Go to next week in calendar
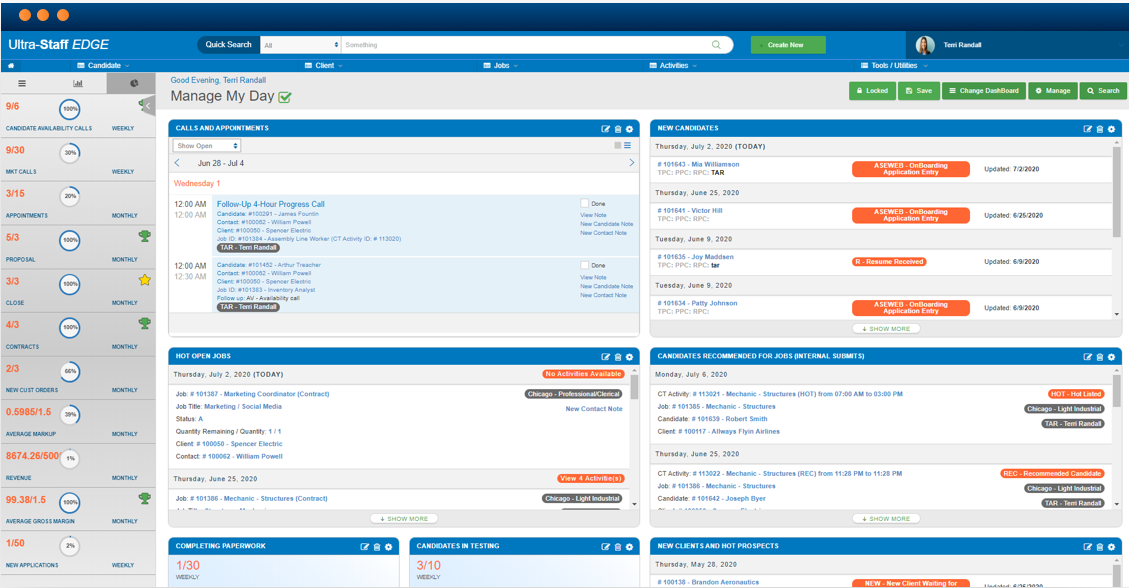Screen dimensions: 1129x588 [x=631, y=163]
